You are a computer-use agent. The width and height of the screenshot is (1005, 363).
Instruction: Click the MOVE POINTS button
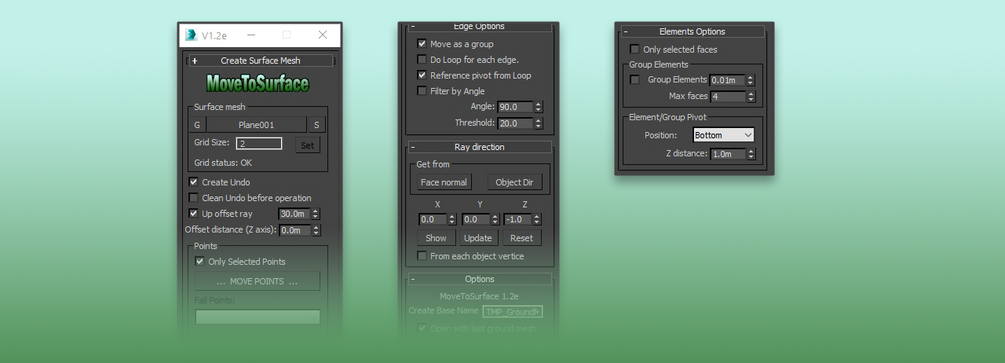(257, 282)
